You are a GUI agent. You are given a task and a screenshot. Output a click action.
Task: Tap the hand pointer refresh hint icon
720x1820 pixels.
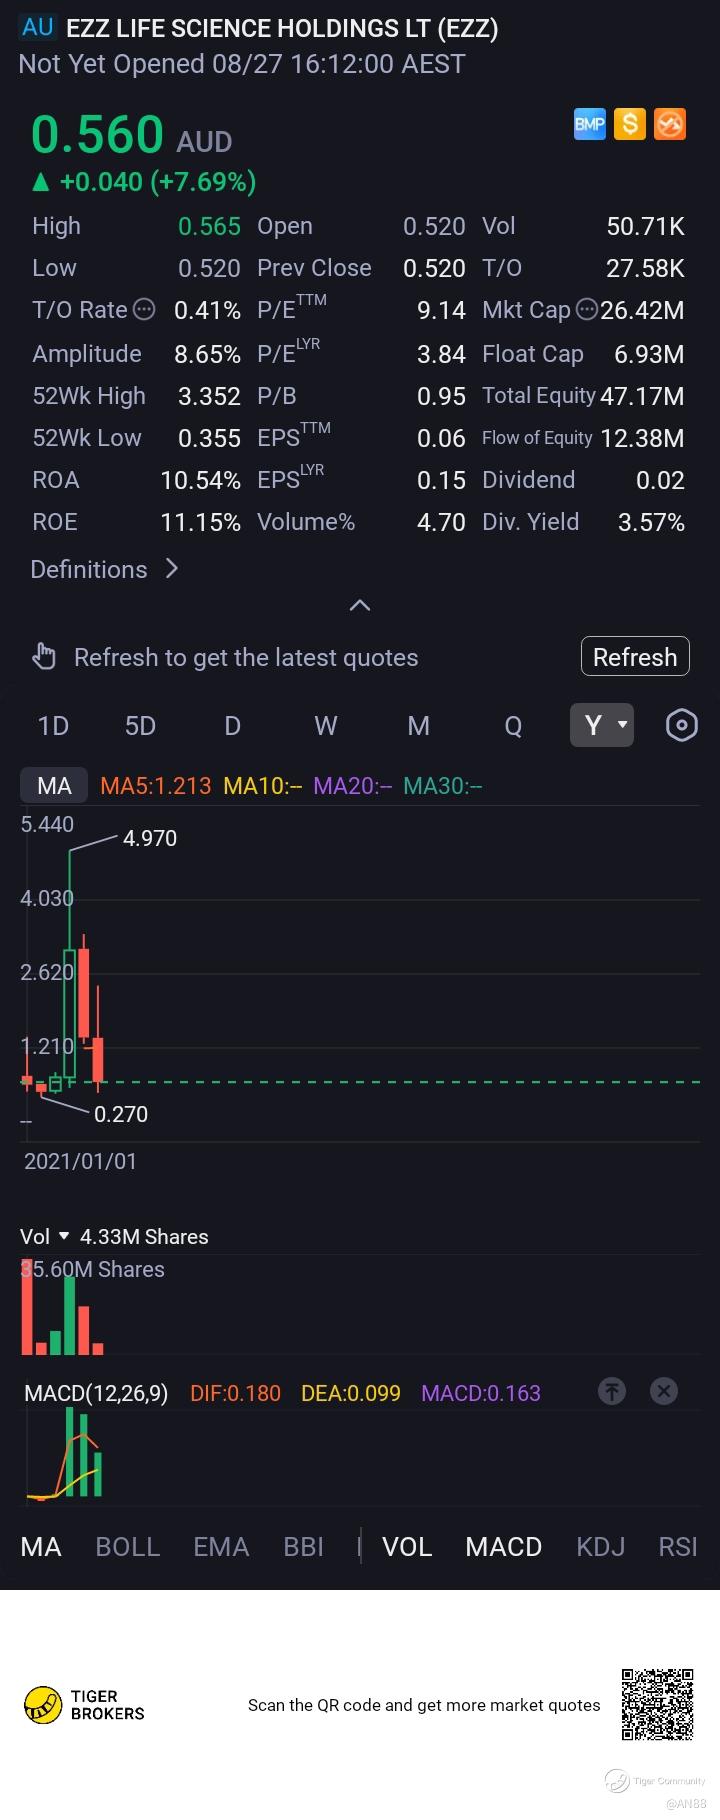point(44,657)
